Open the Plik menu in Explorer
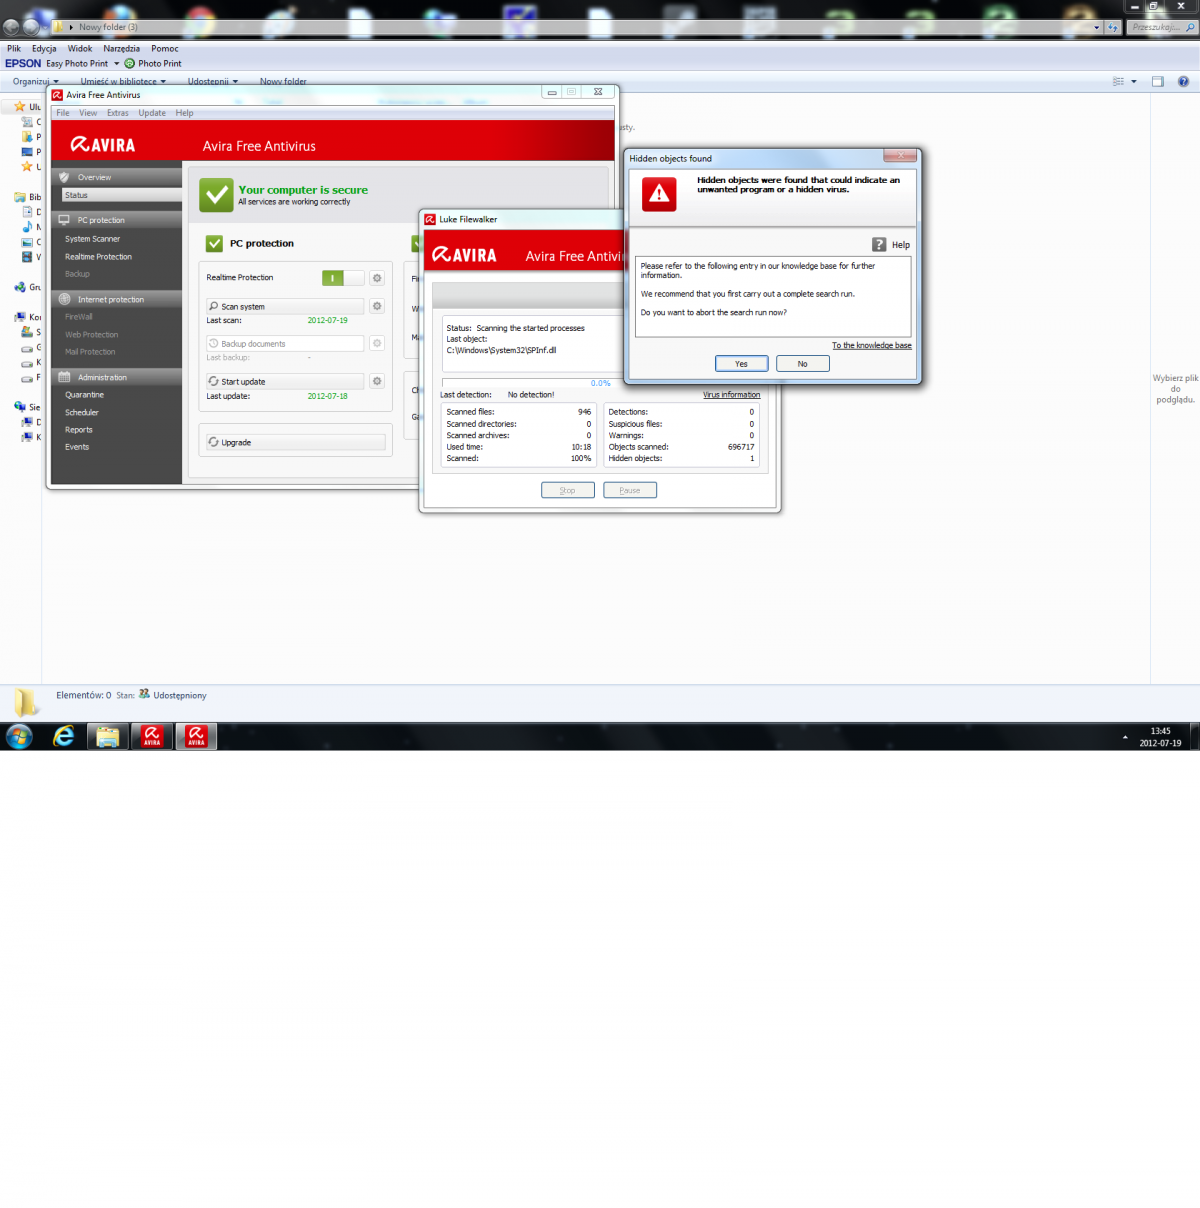Screen dimensions: 1200x1208 coord(14,48)
